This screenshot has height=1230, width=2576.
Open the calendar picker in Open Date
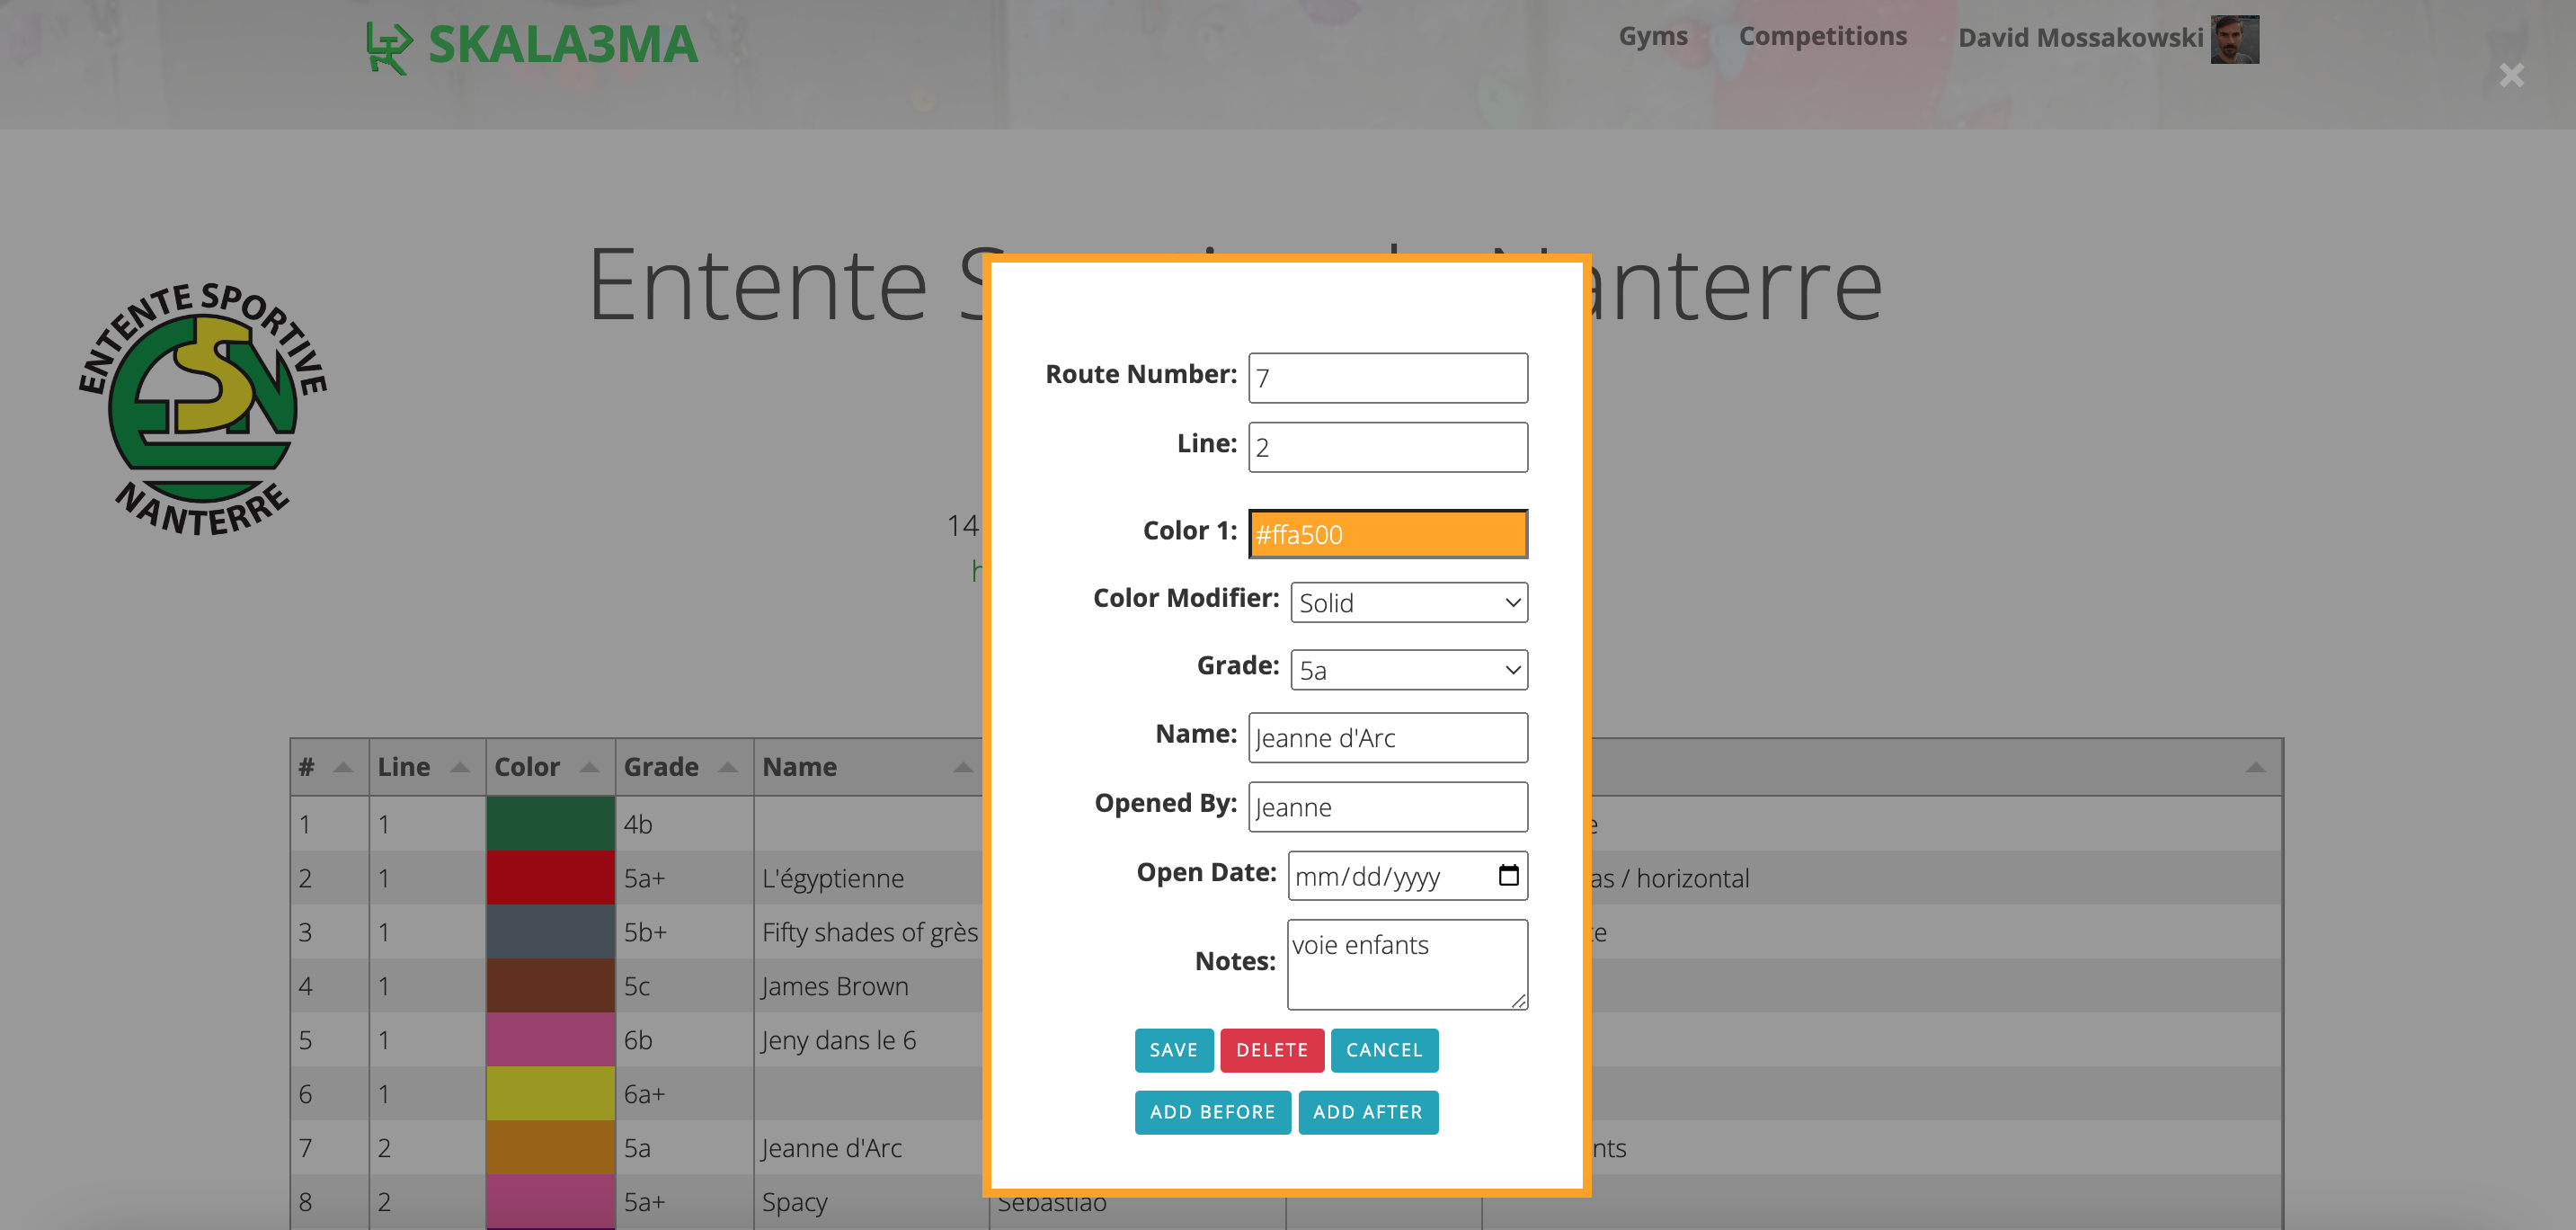pos(1508,875)
